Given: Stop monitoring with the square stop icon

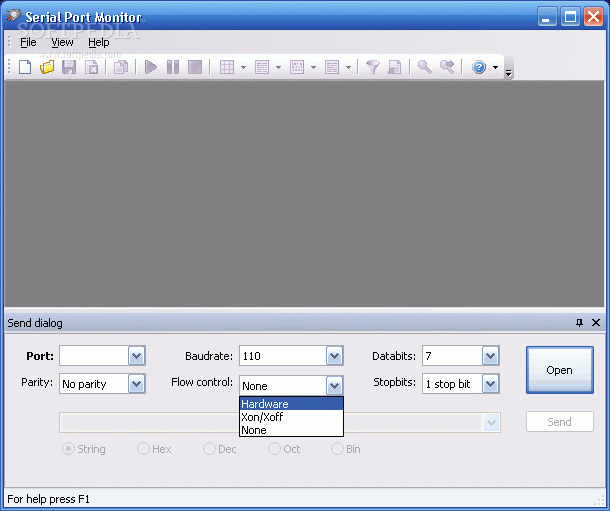Looking at the screenshot, I should (x=195, y=67).
